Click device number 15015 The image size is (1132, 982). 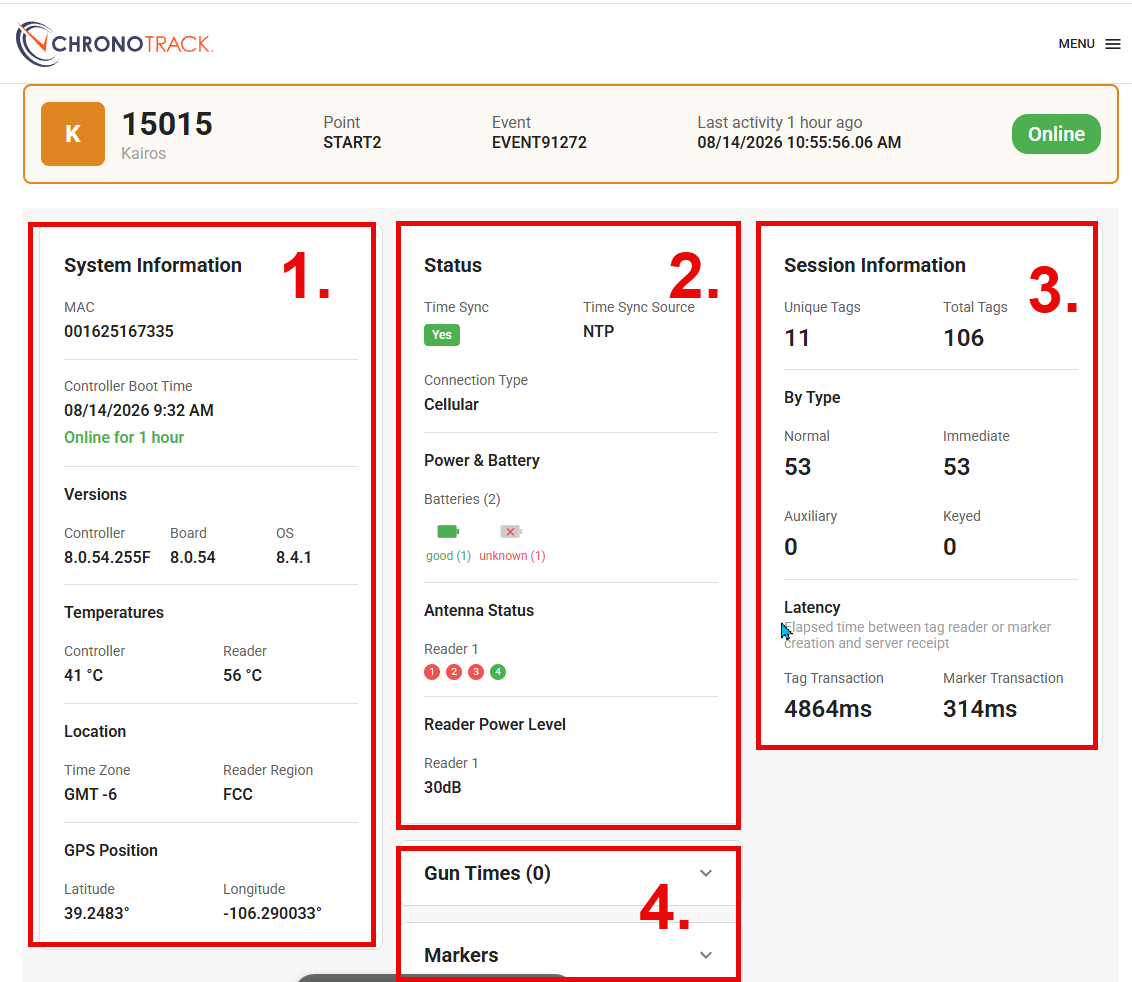coord(167,124)
